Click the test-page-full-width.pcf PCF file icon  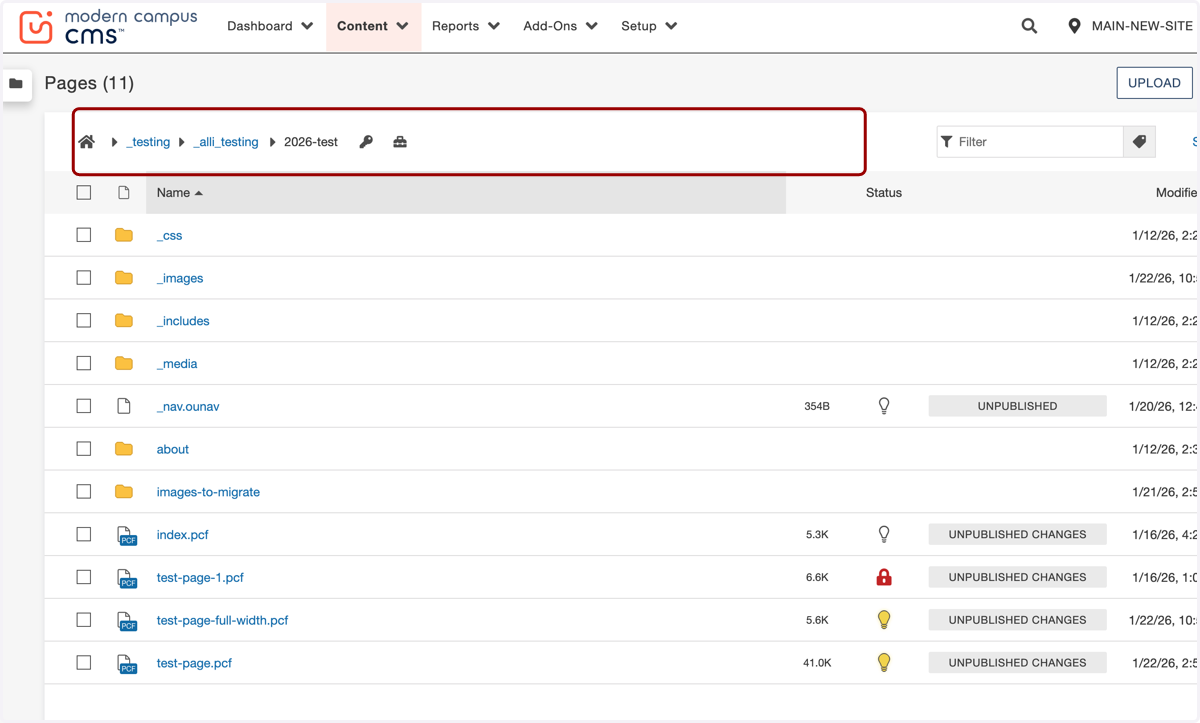pyautogui.click(x=127, y=621)
